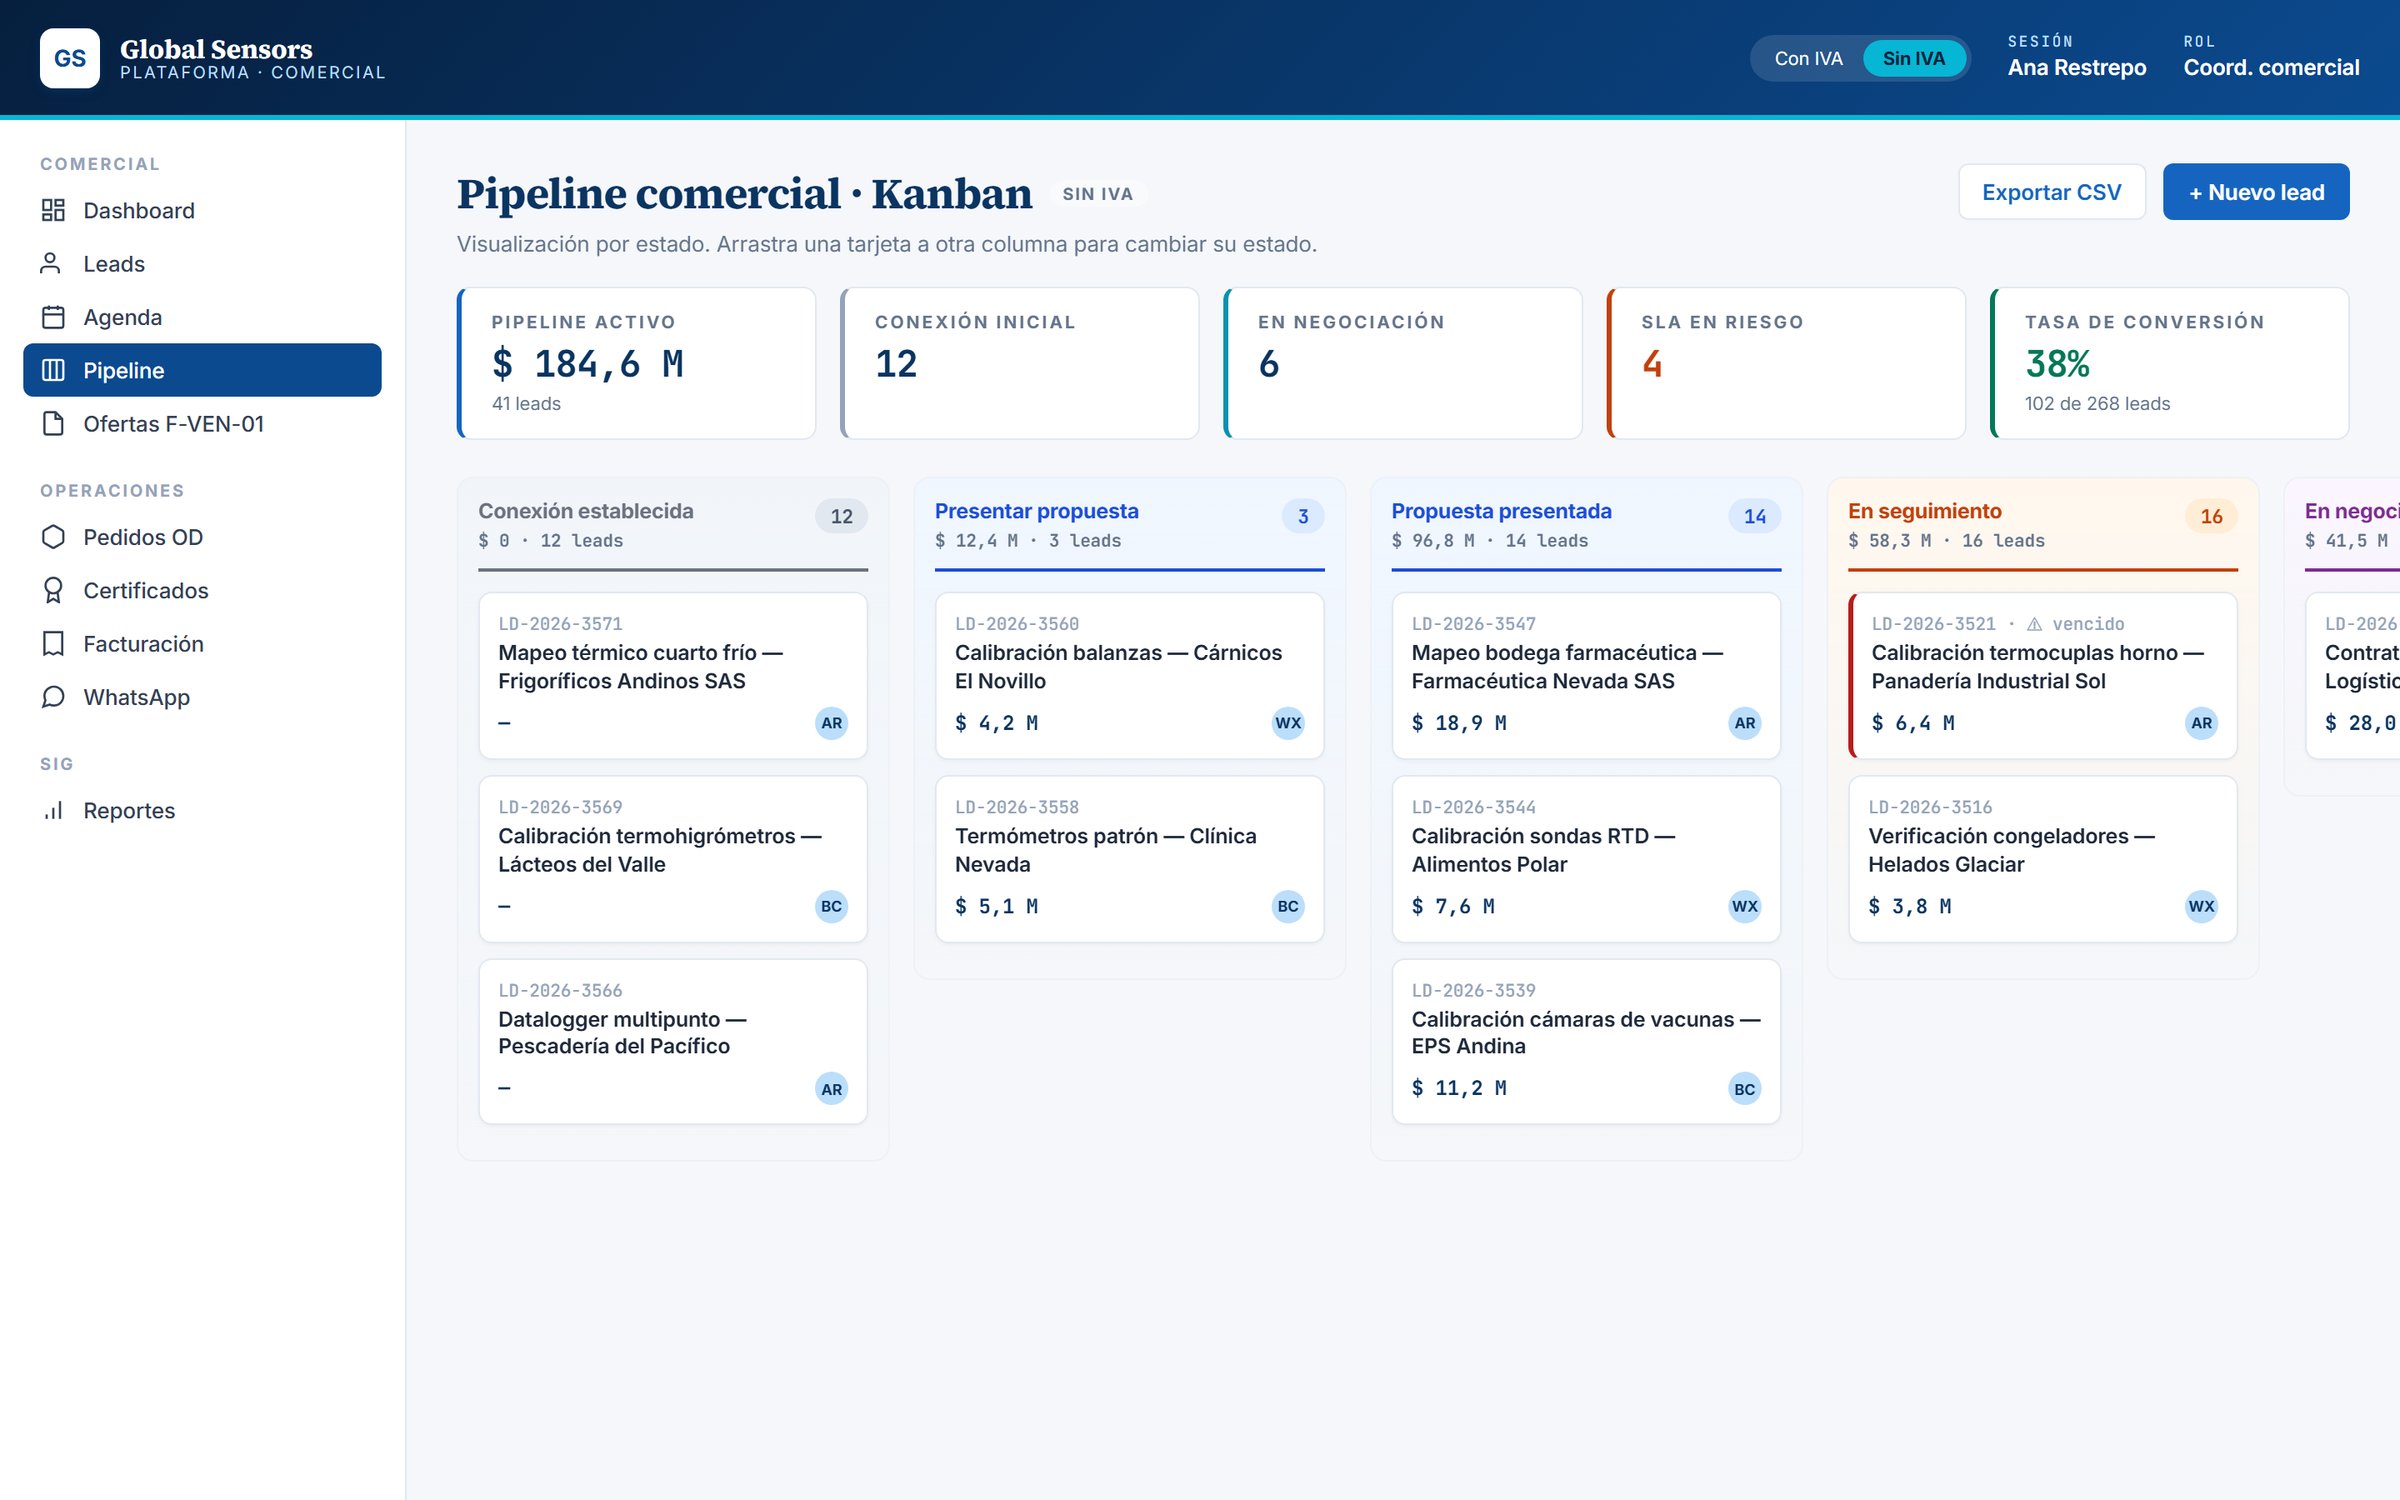
Task: Click the WhatsApp chat bubble icon
Action: 53,697
